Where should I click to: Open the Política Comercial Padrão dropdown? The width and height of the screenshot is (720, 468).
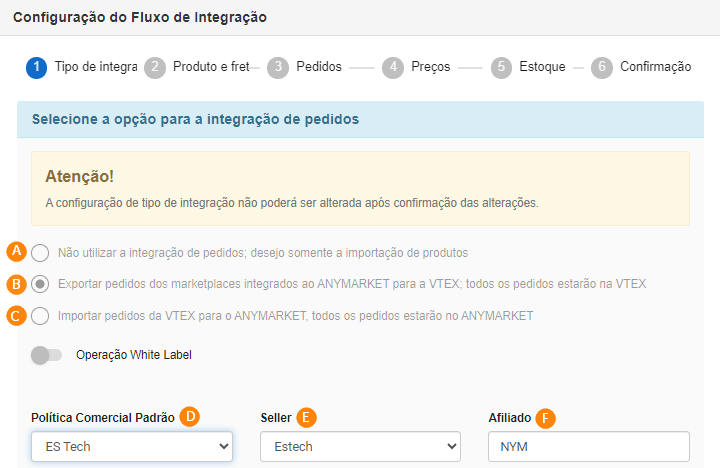tap(132, 447)
